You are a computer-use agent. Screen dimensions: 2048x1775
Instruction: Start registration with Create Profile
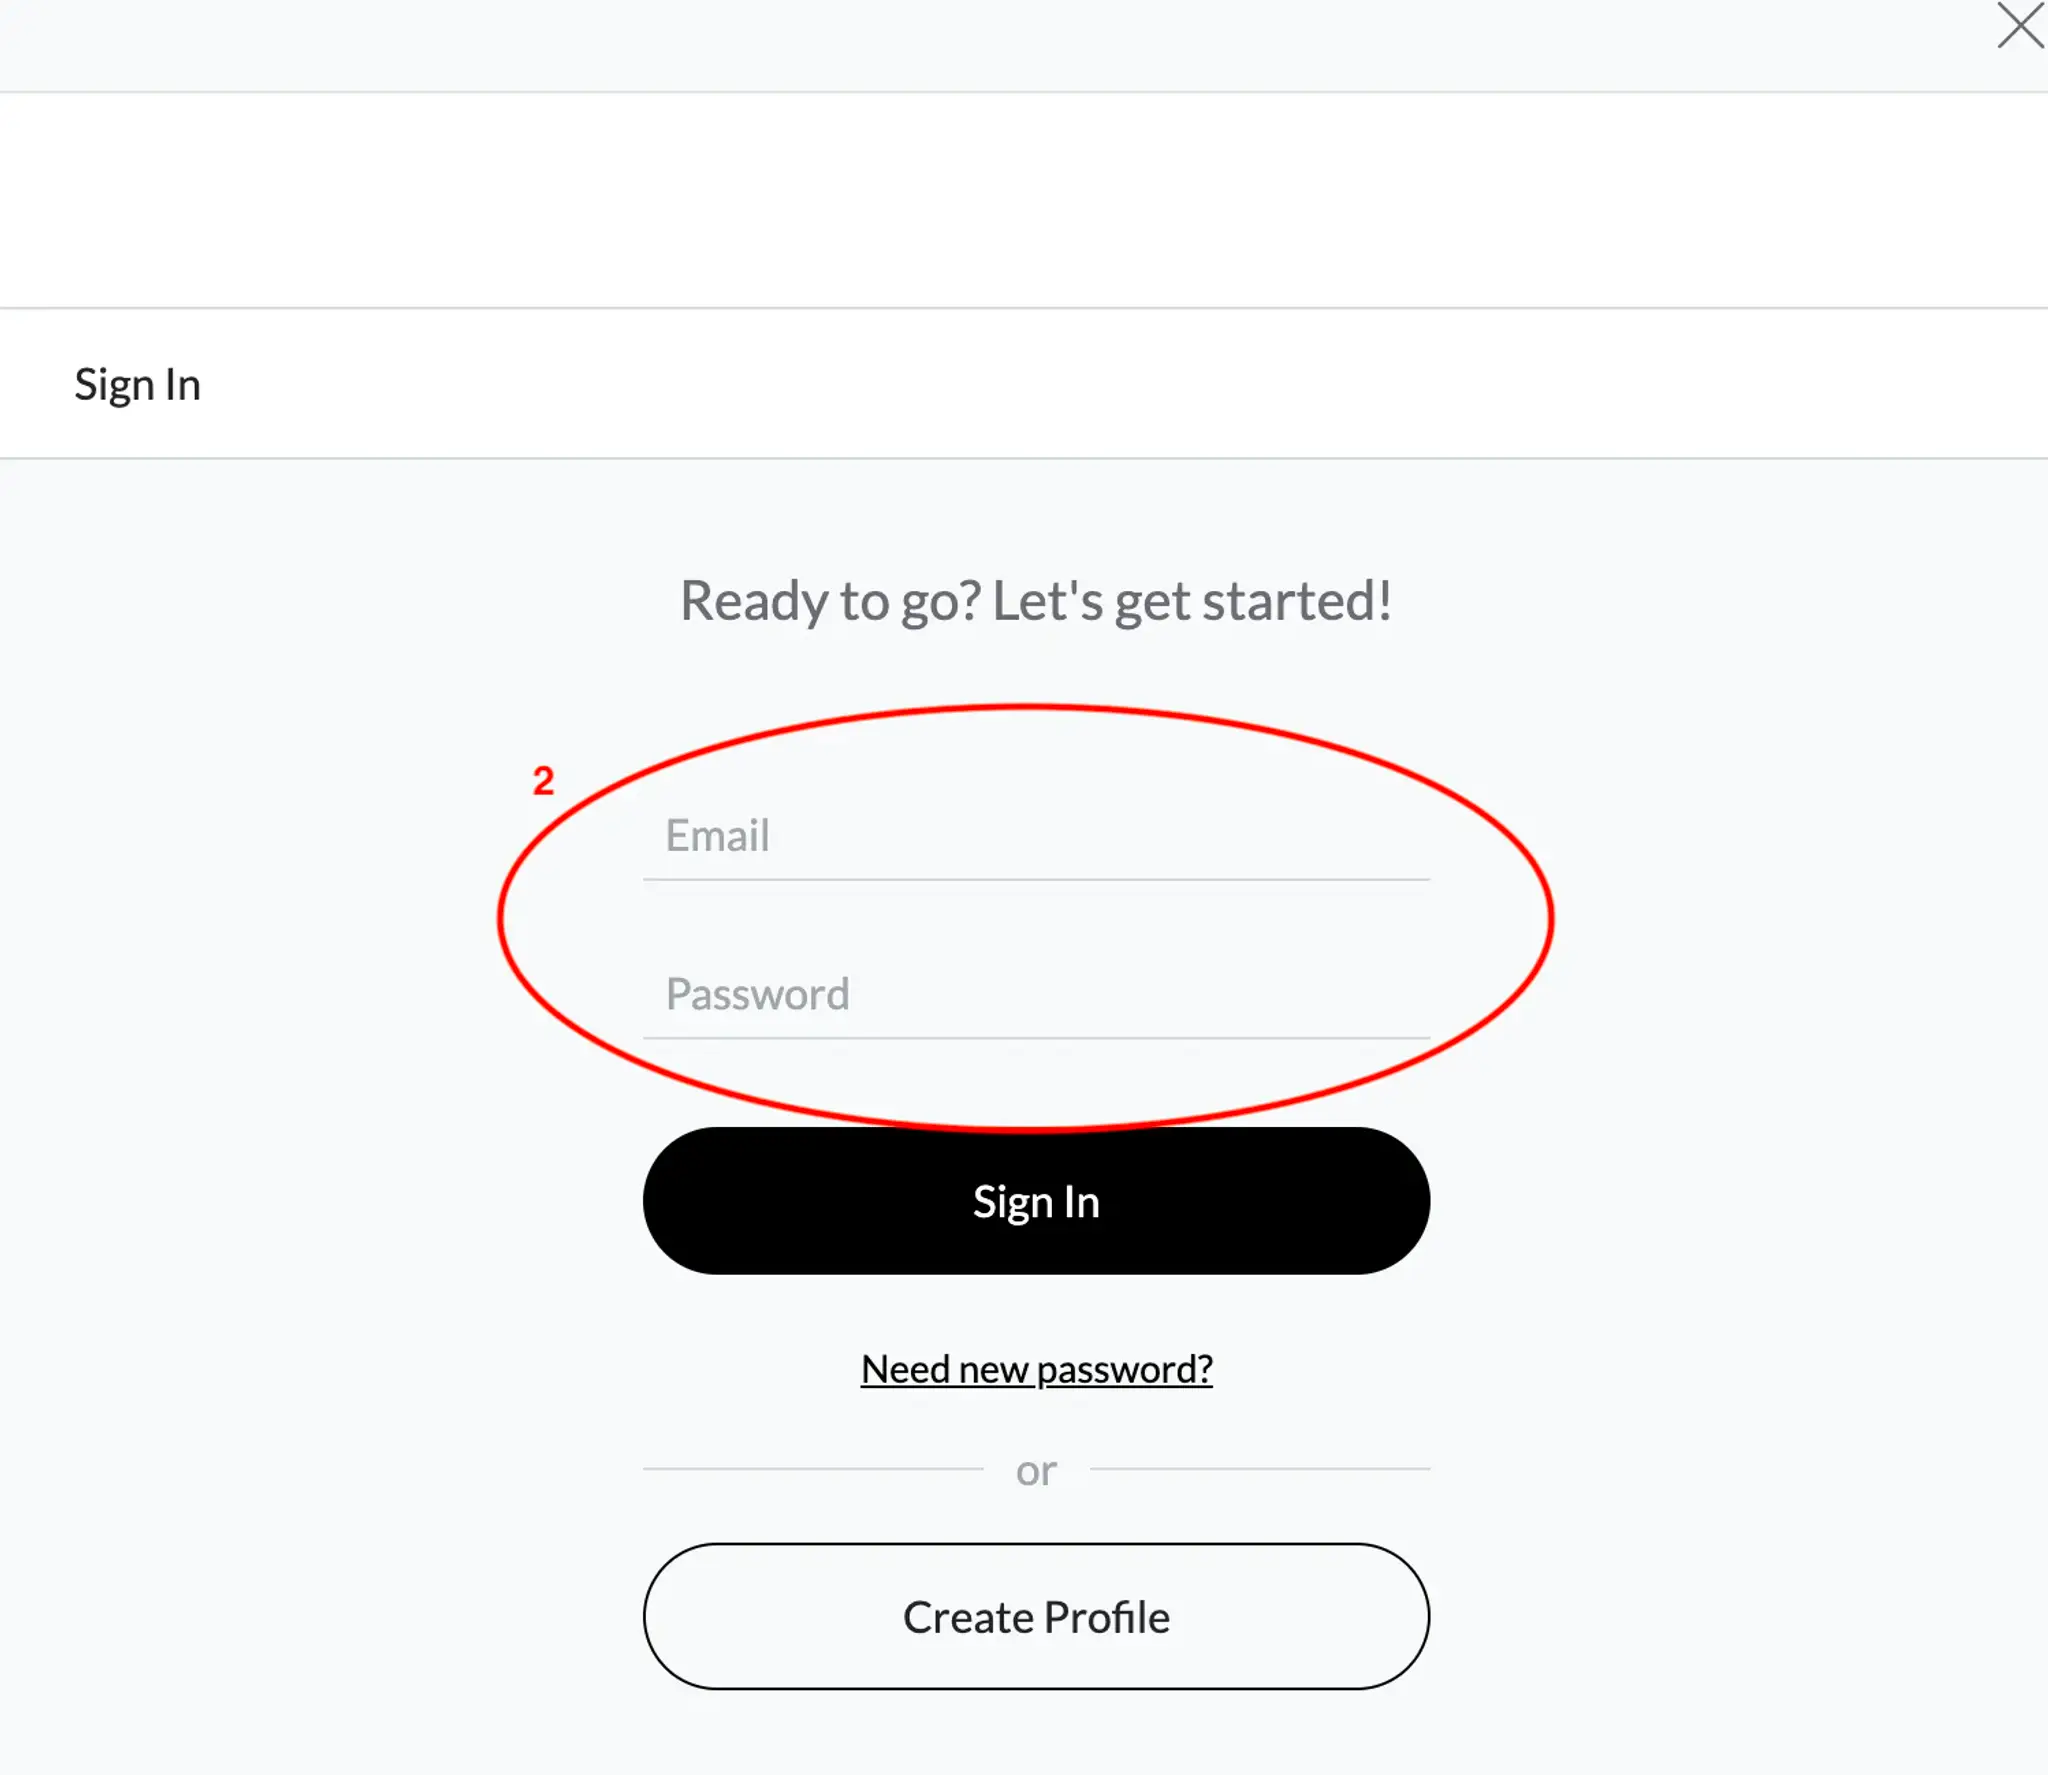[1036, 1617]
